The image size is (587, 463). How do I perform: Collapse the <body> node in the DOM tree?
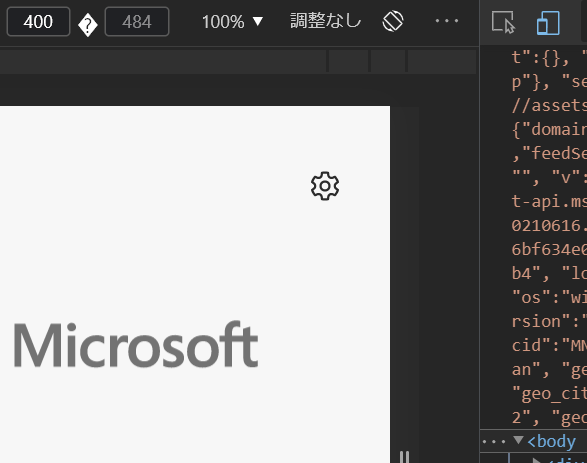click(518, 440)
